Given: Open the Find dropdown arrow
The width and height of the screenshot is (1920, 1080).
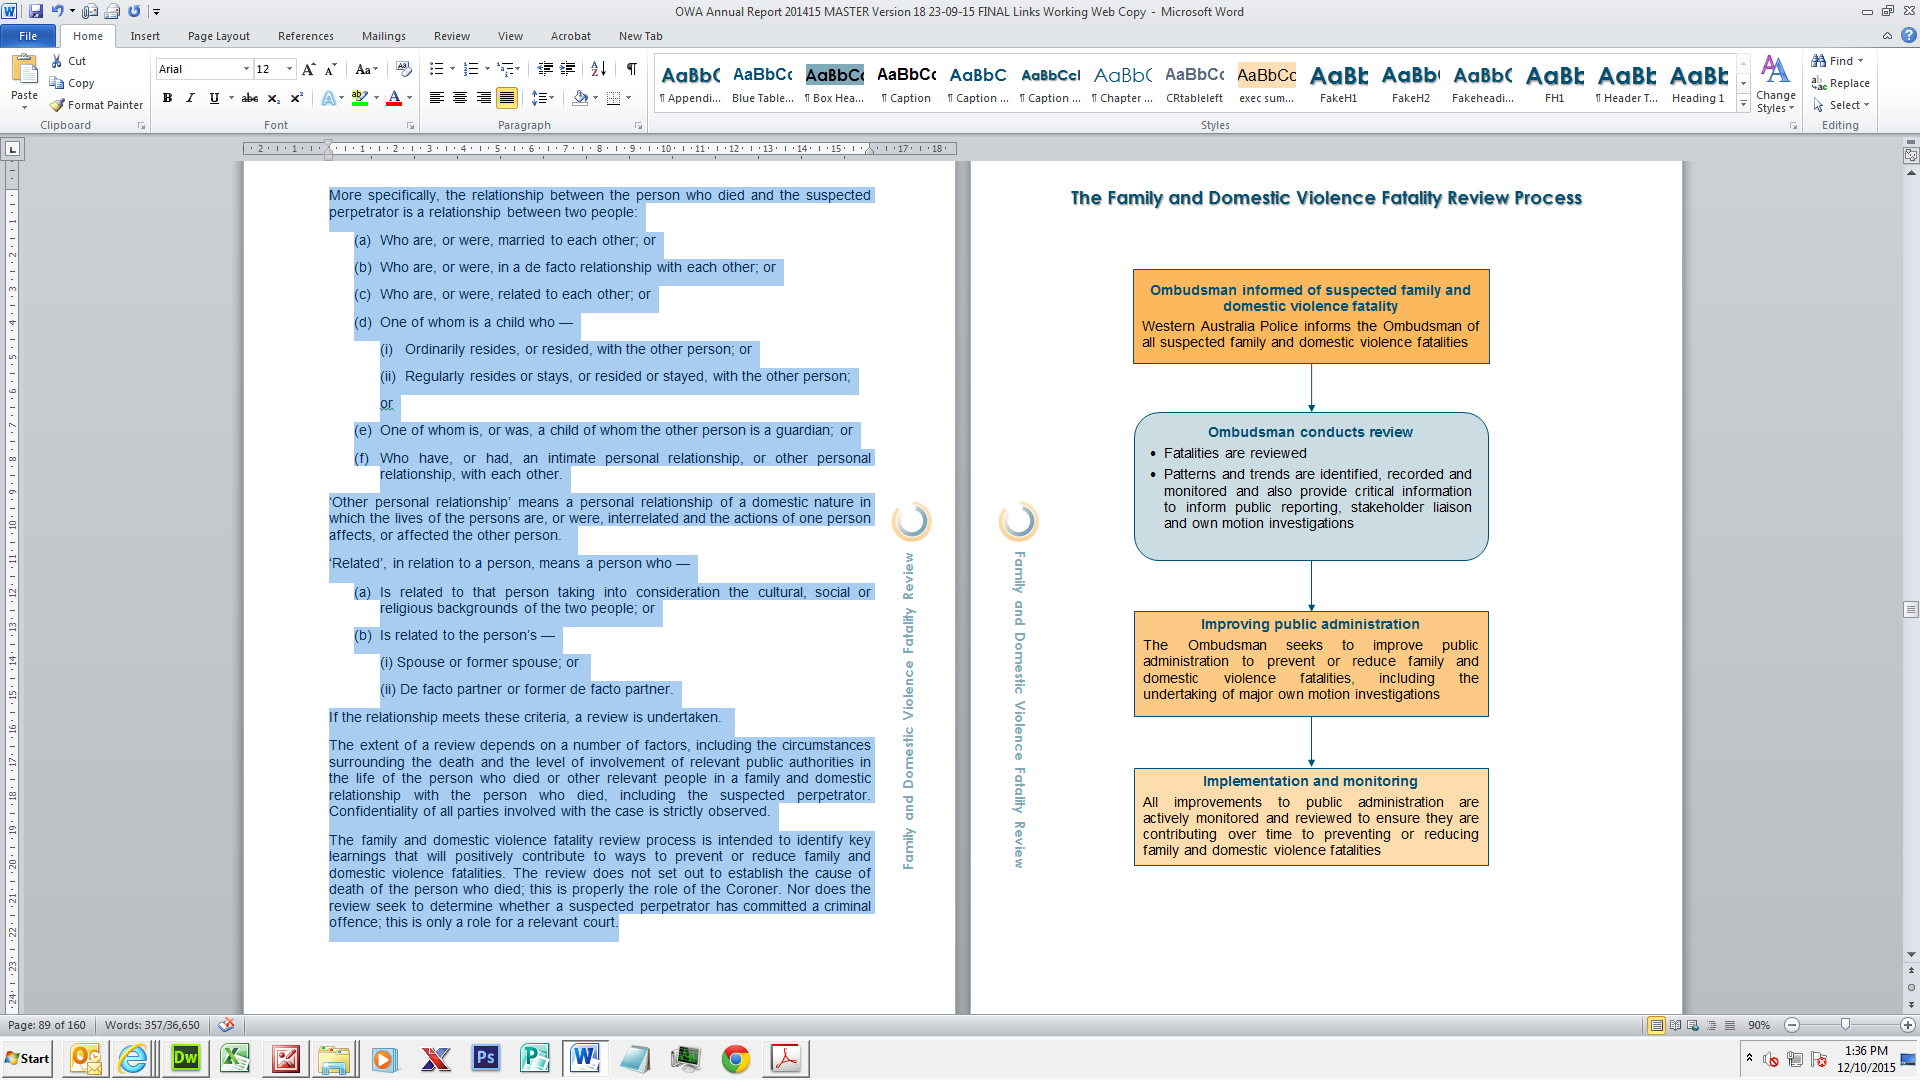Looking at the screenshot, I should 1861,61.
